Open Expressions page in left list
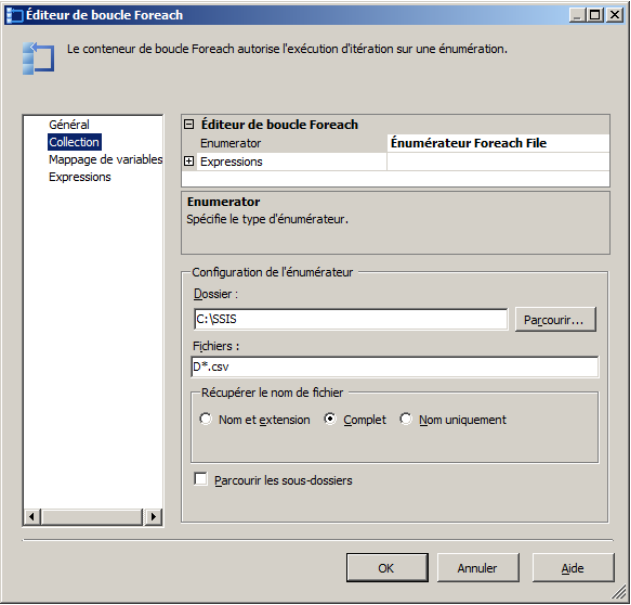Screen dimensions: 631x605 pyautogui.click(x=80, y=177)
